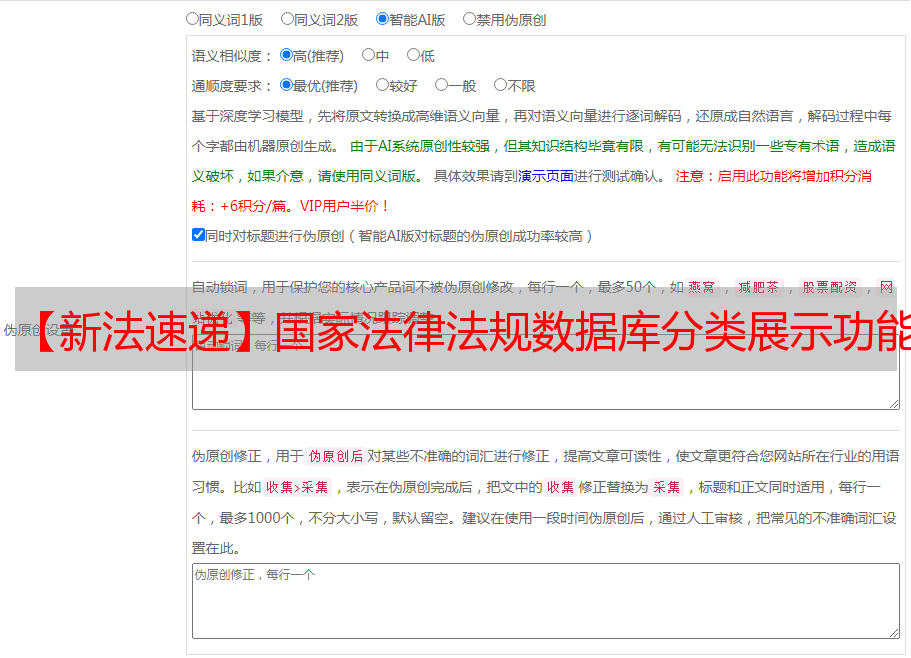Set 通顺度要求 to 最优(推荐)
This screenshot has width=911, height=658.
coord(286,85)
